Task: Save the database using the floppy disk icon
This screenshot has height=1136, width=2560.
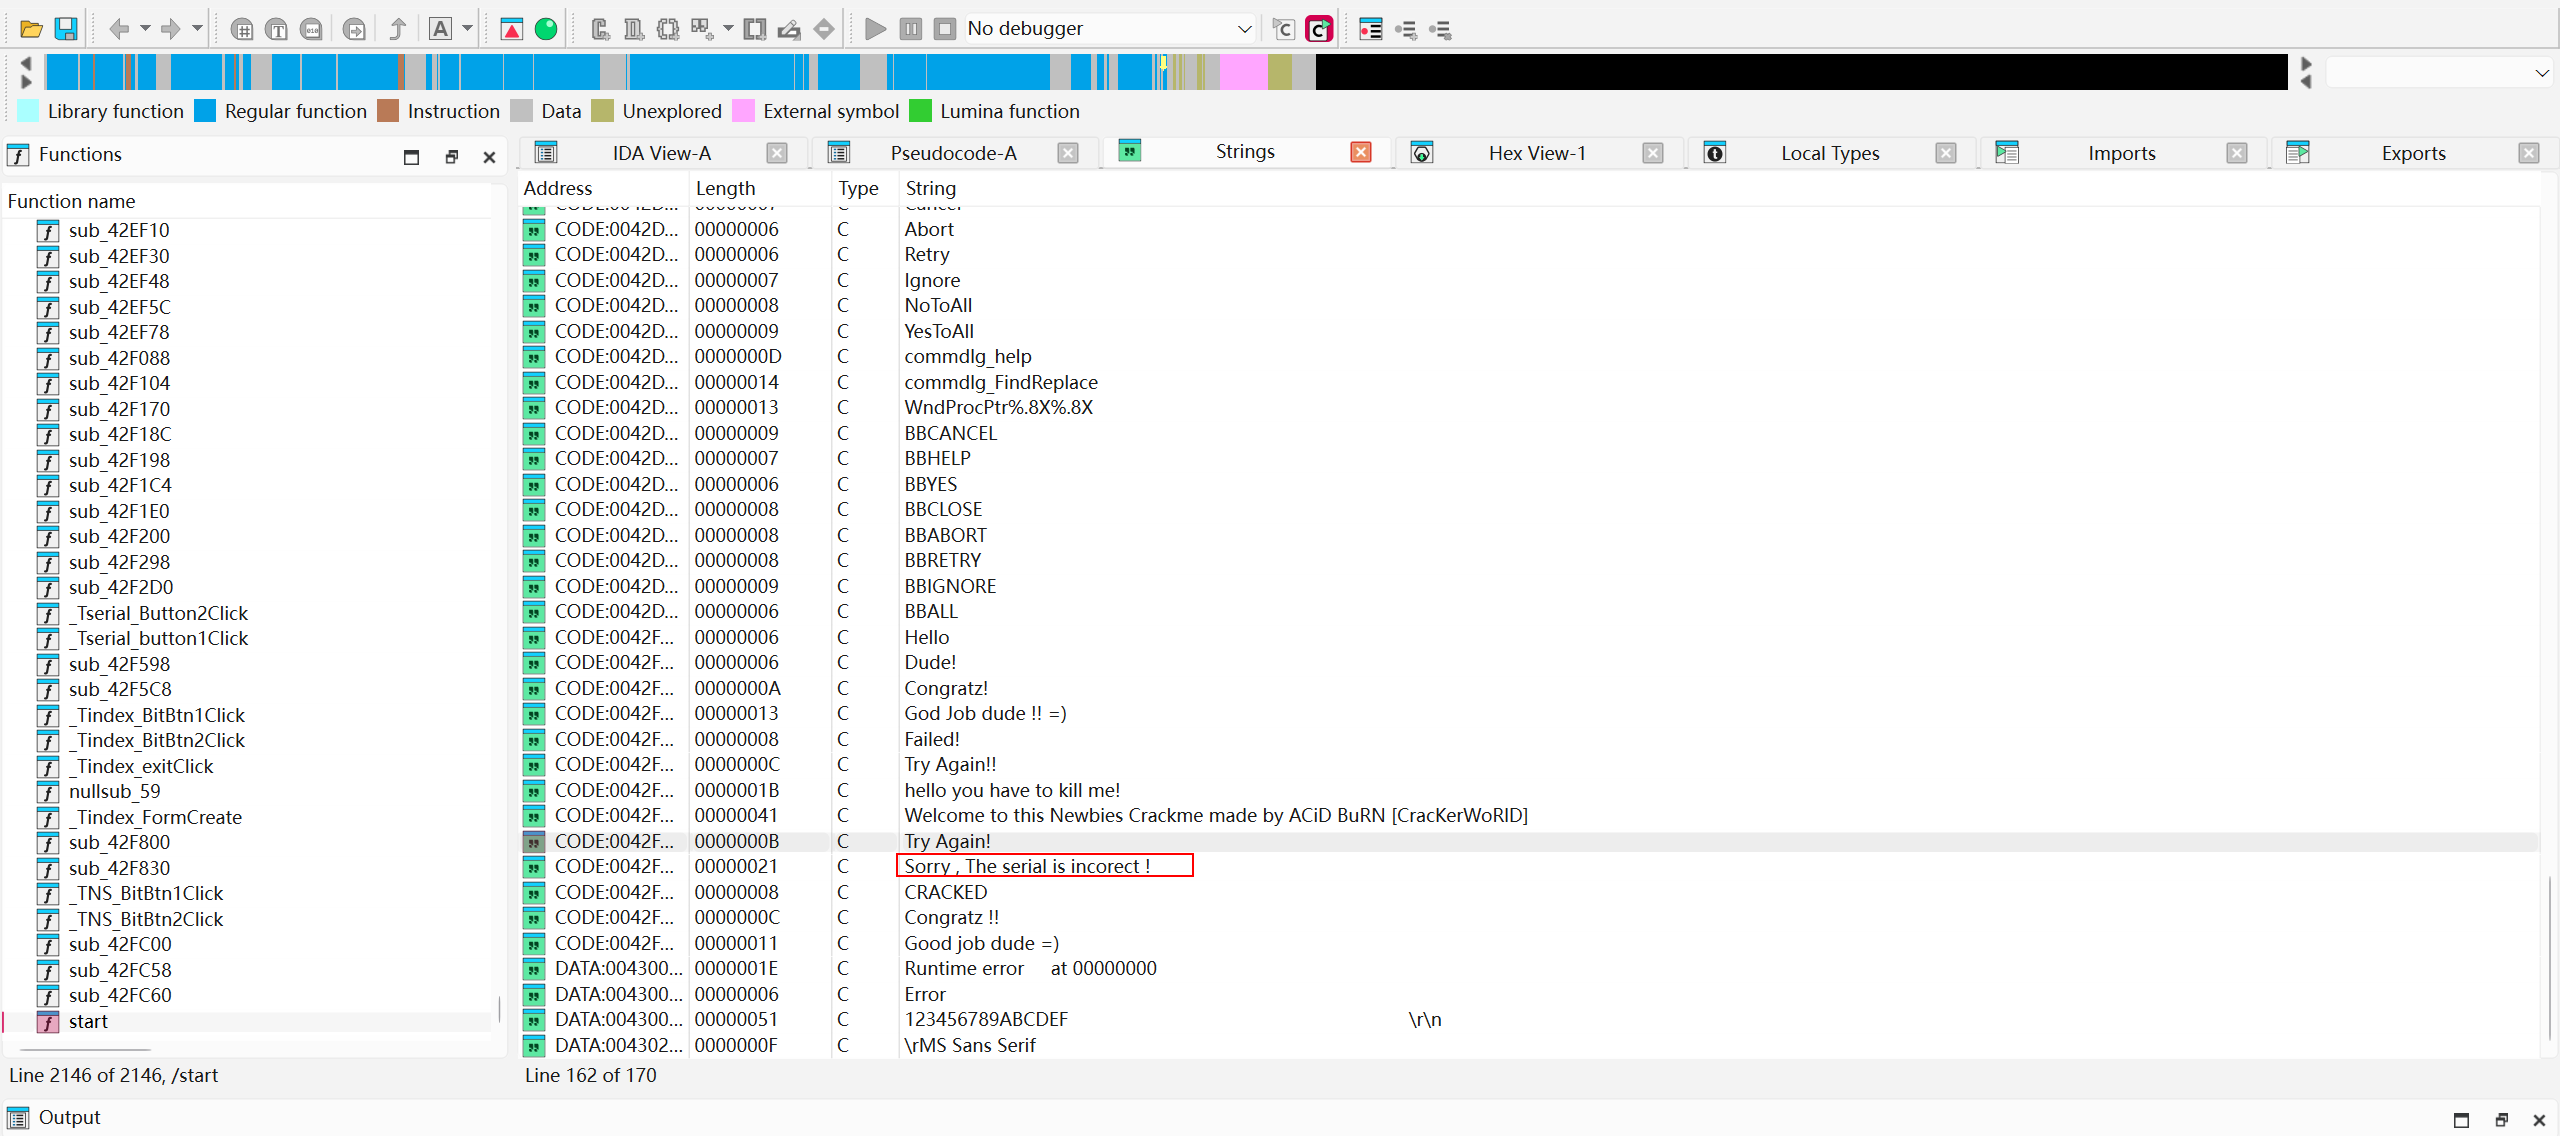Action: tap(66, 29)
